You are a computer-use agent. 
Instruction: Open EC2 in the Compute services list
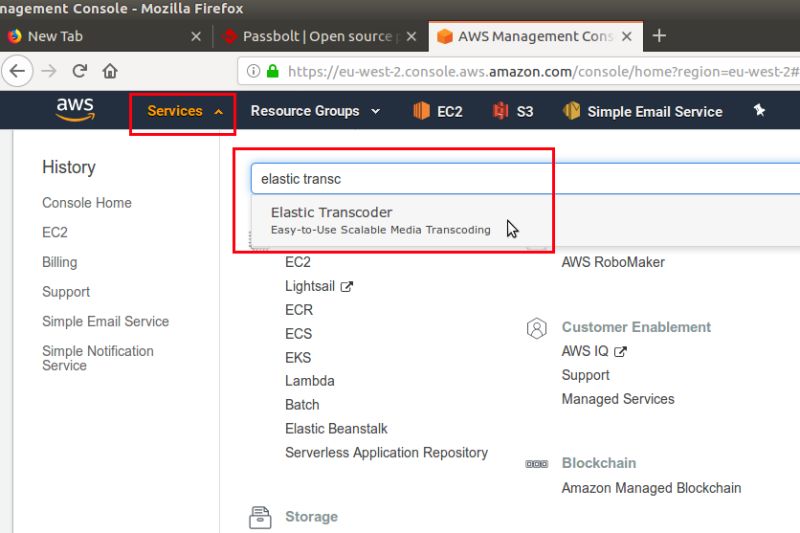point(297,262)
